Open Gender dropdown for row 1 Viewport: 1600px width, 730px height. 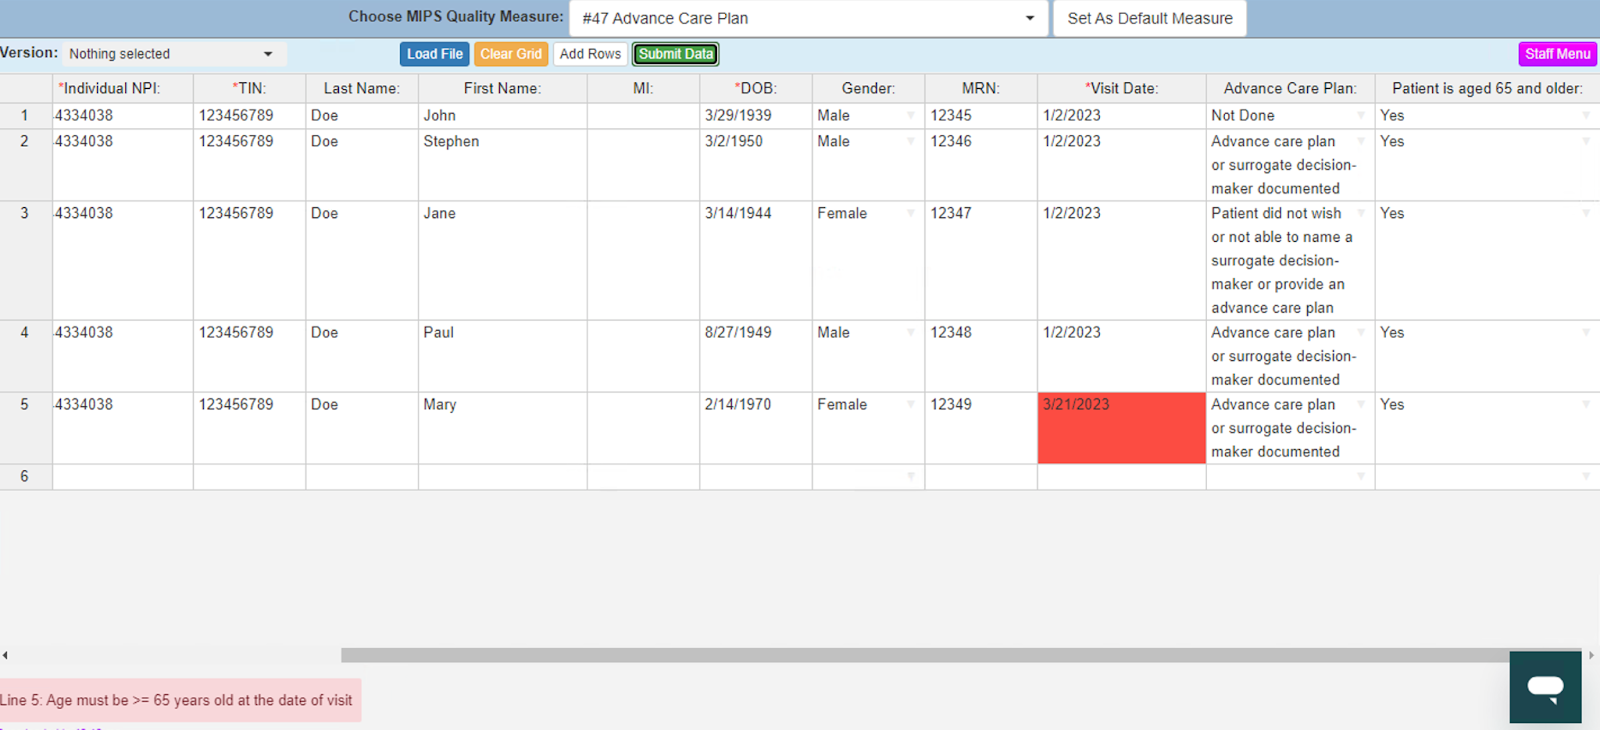910,116
